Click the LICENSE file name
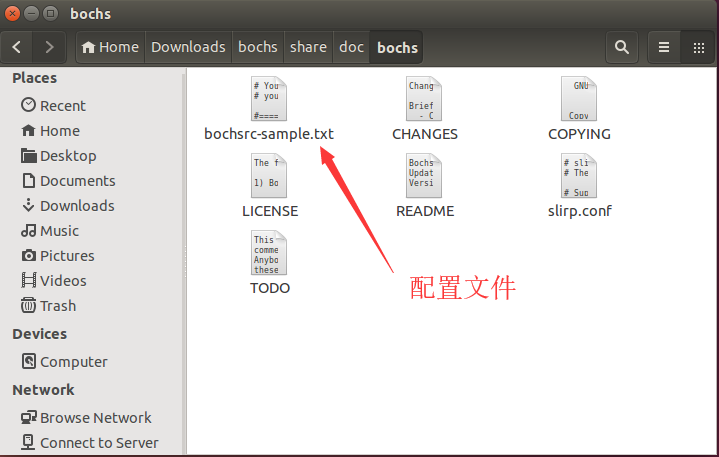 point(270,211)
